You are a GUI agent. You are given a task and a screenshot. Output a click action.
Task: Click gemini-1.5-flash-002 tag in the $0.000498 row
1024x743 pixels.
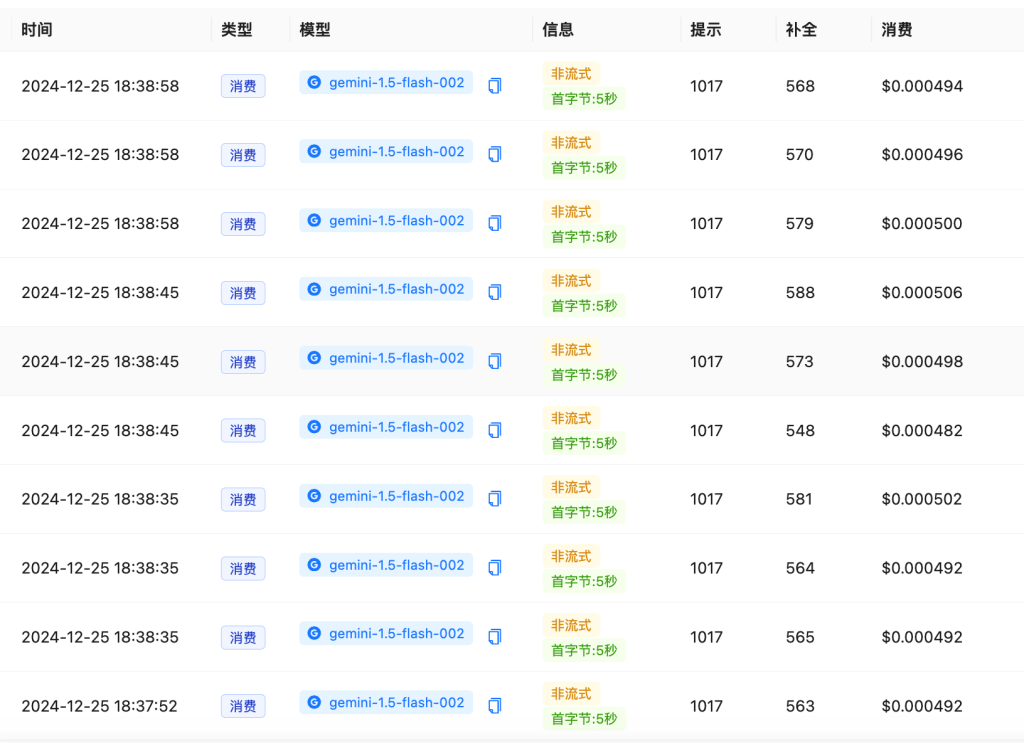point(386,358)
